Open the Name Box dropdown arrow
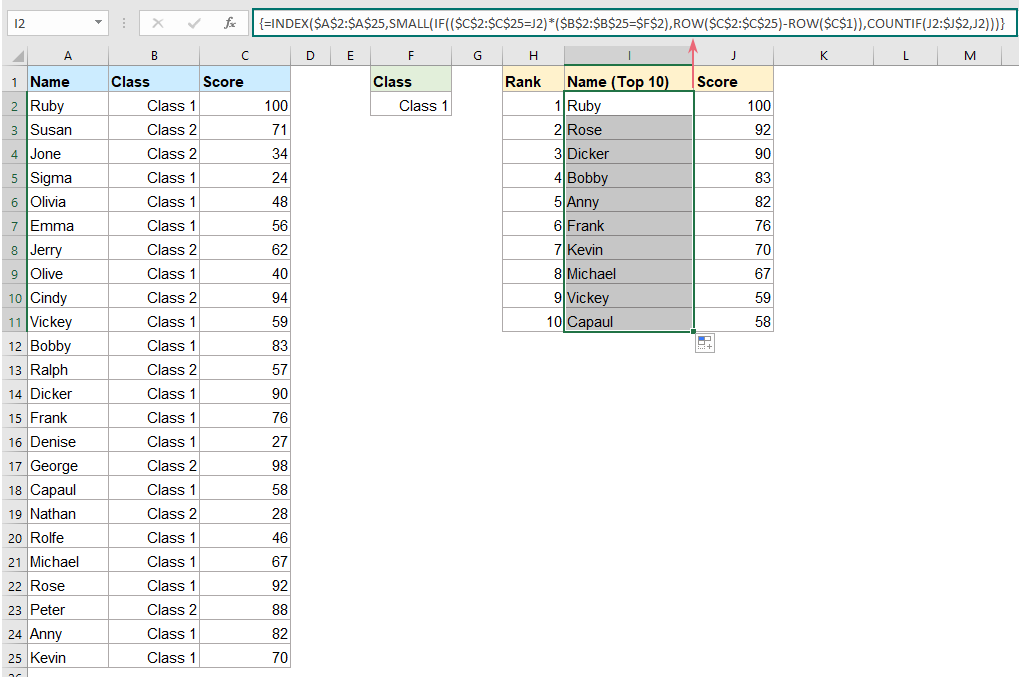The image size is (1019, 677). click(x=98, y=22)
